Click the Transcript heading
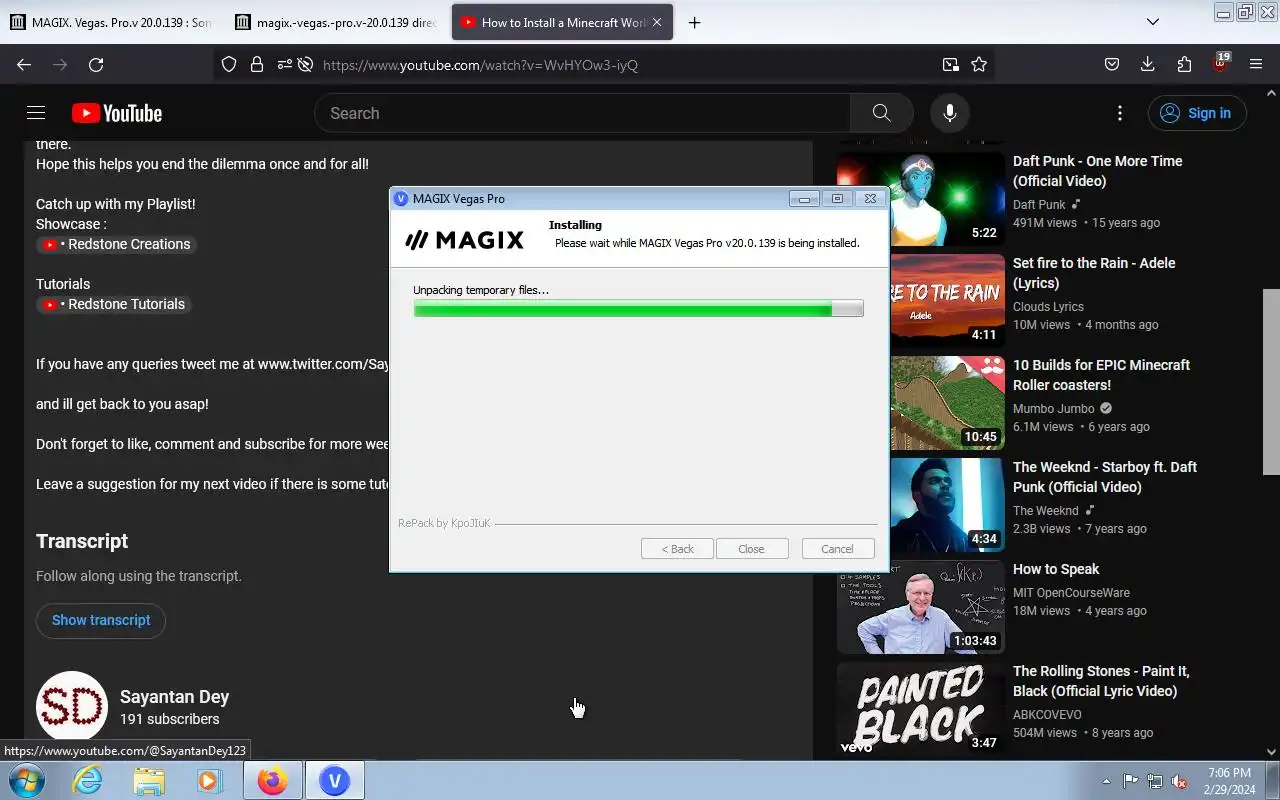 82,541
